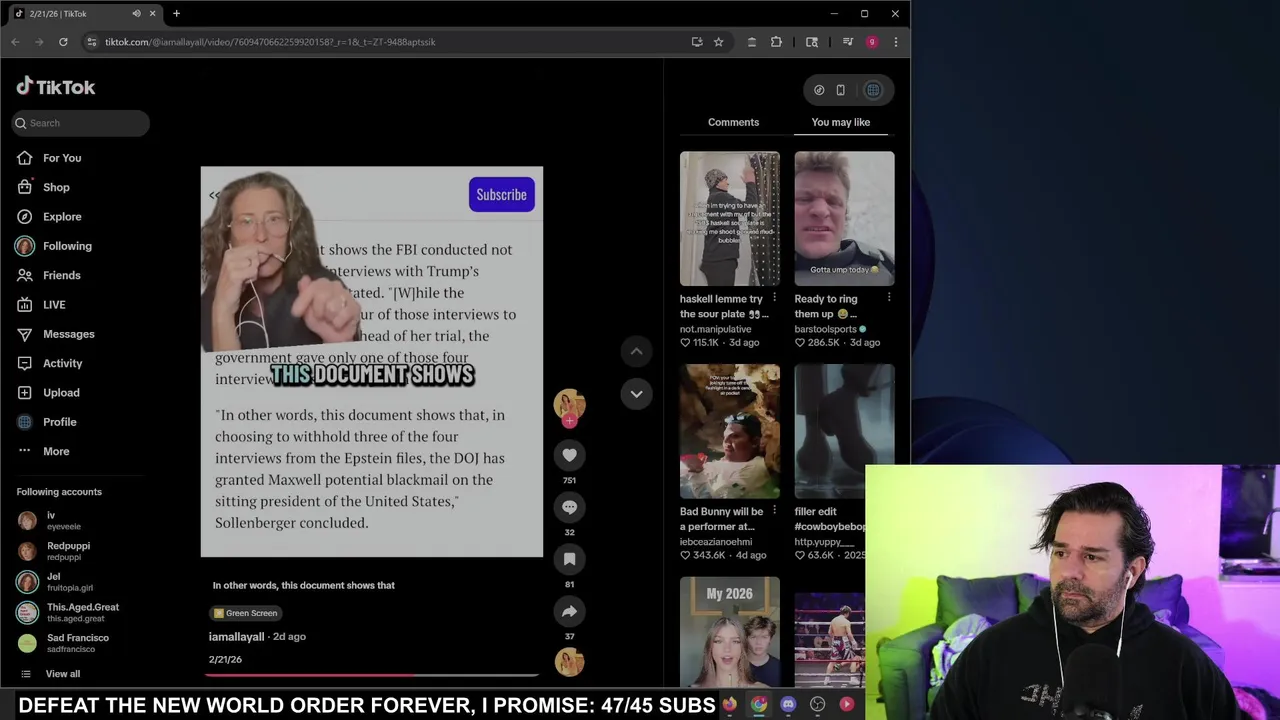The image size is (1280, 720).
Task: Expand the More menu in sidebar
Action: click(56, 451)
